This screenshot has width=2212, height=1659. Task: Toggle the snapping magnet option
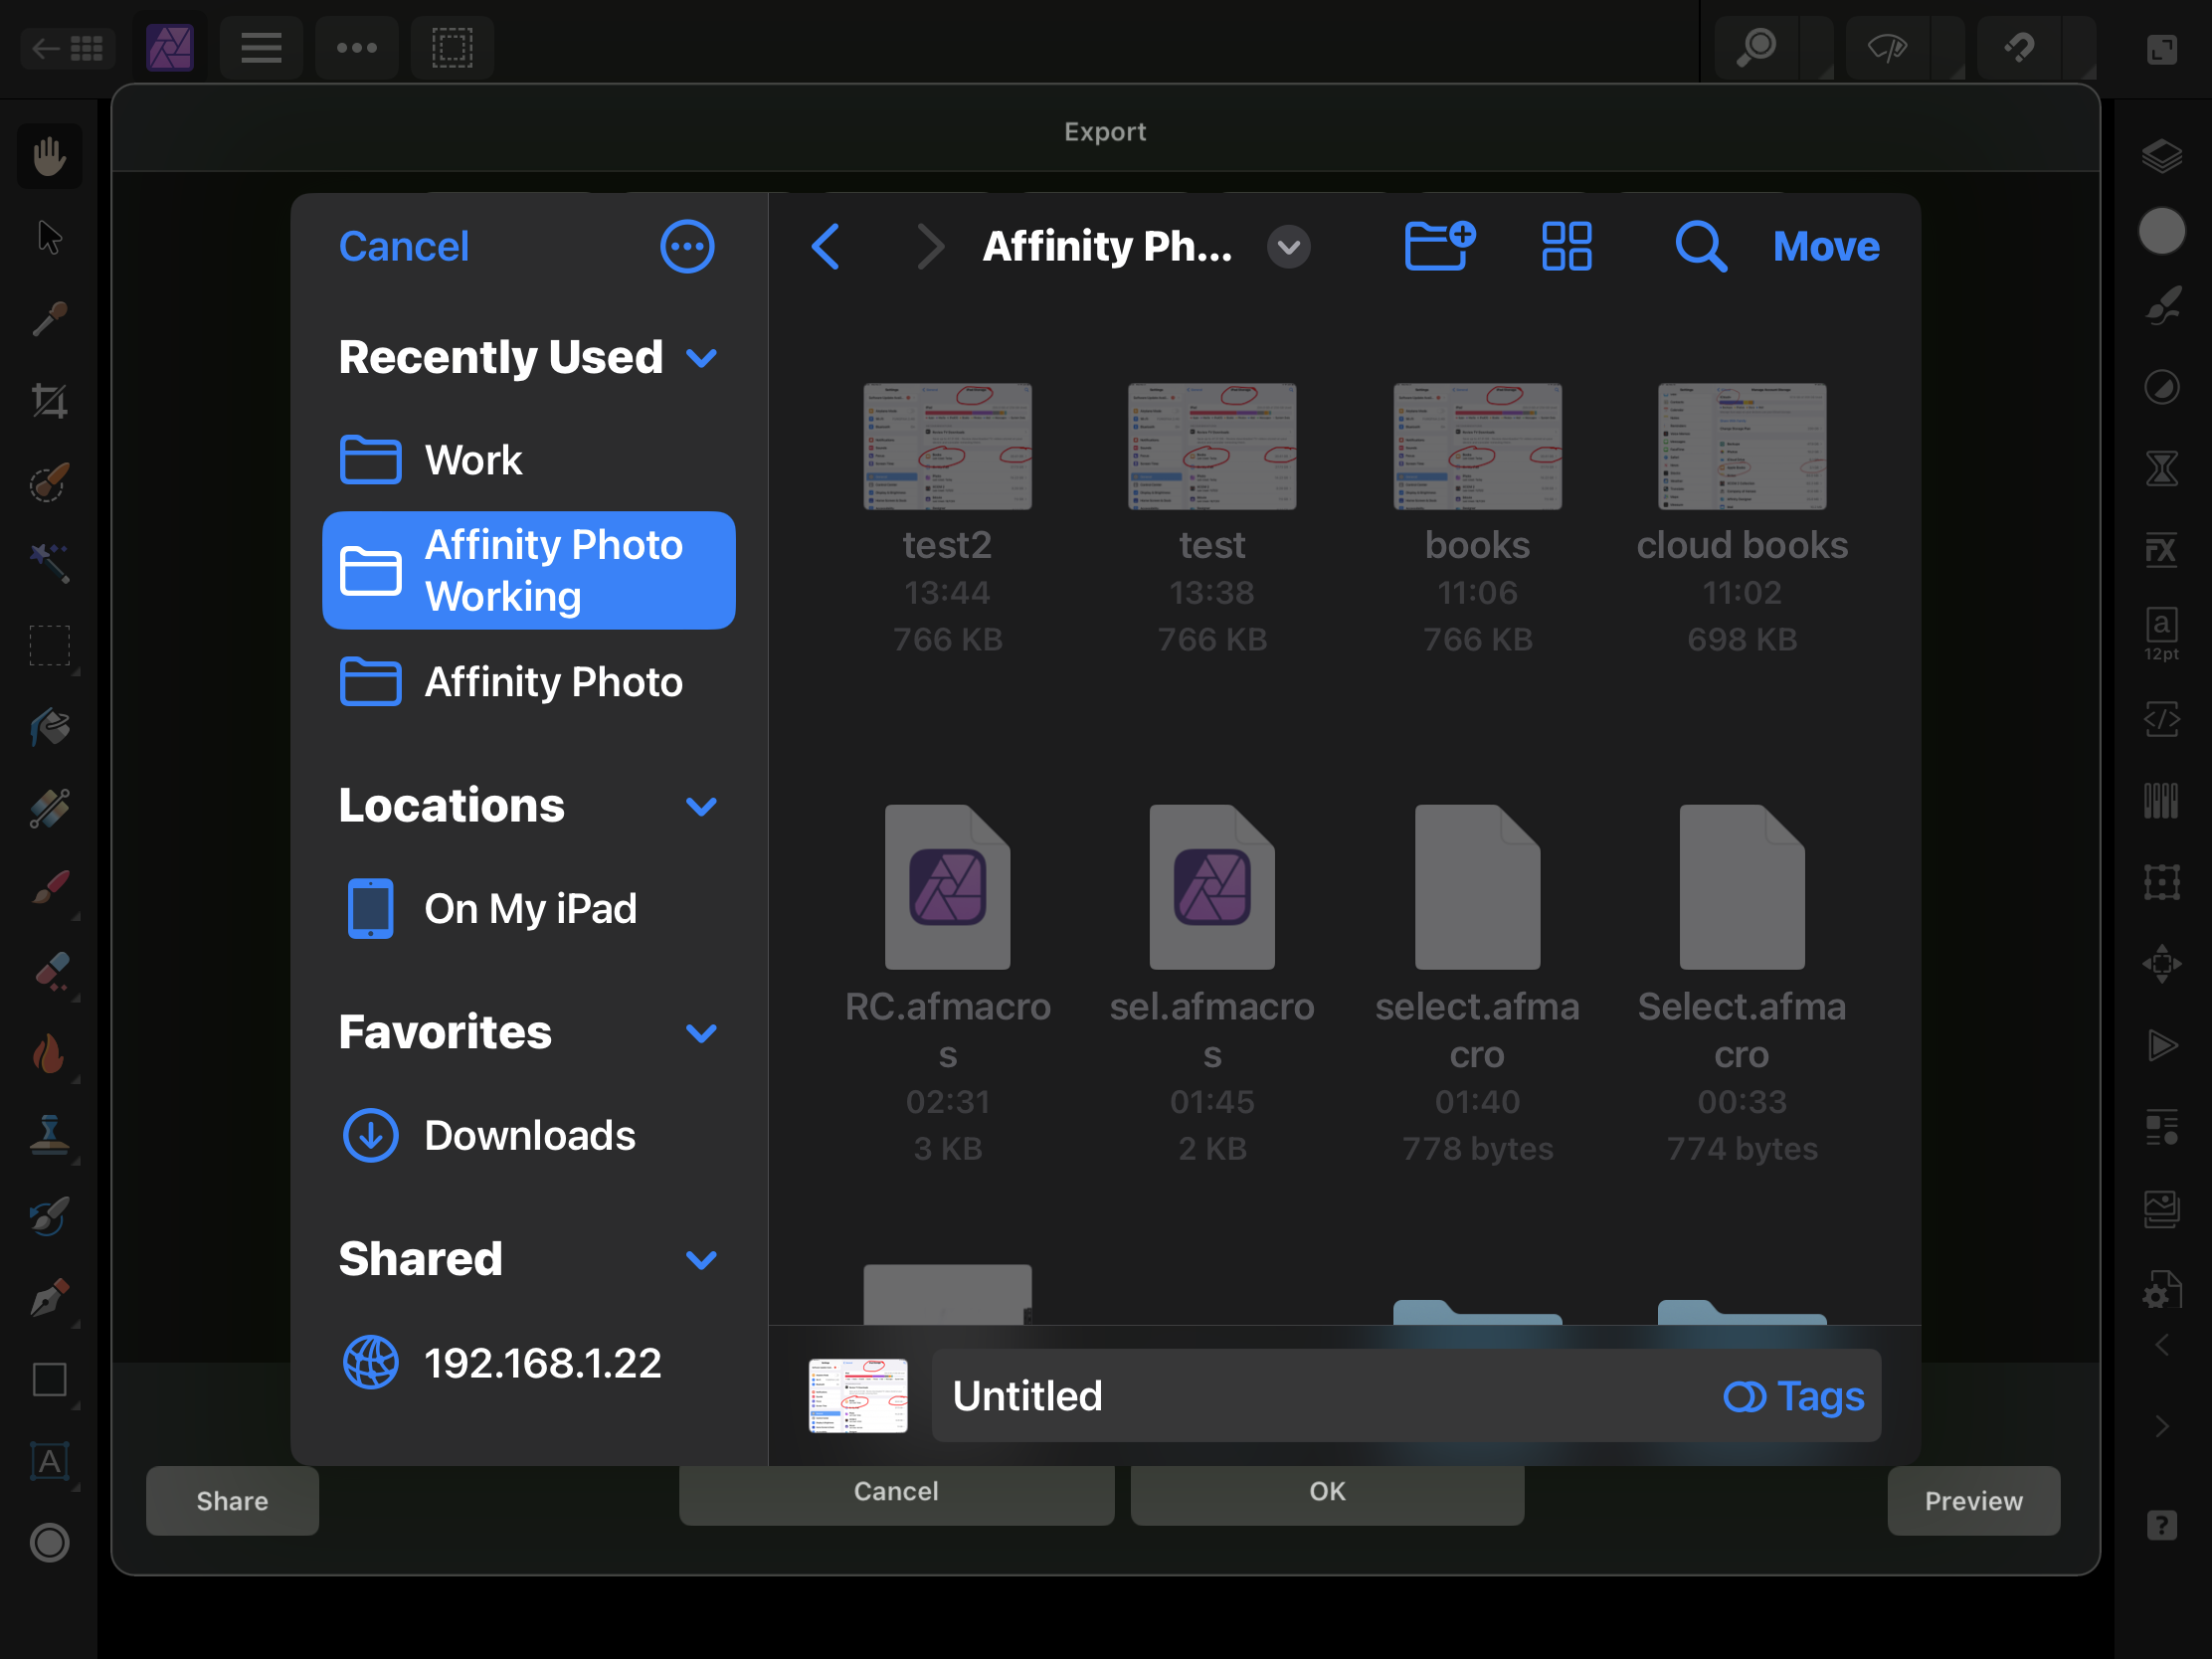[x=2018, y=47]
